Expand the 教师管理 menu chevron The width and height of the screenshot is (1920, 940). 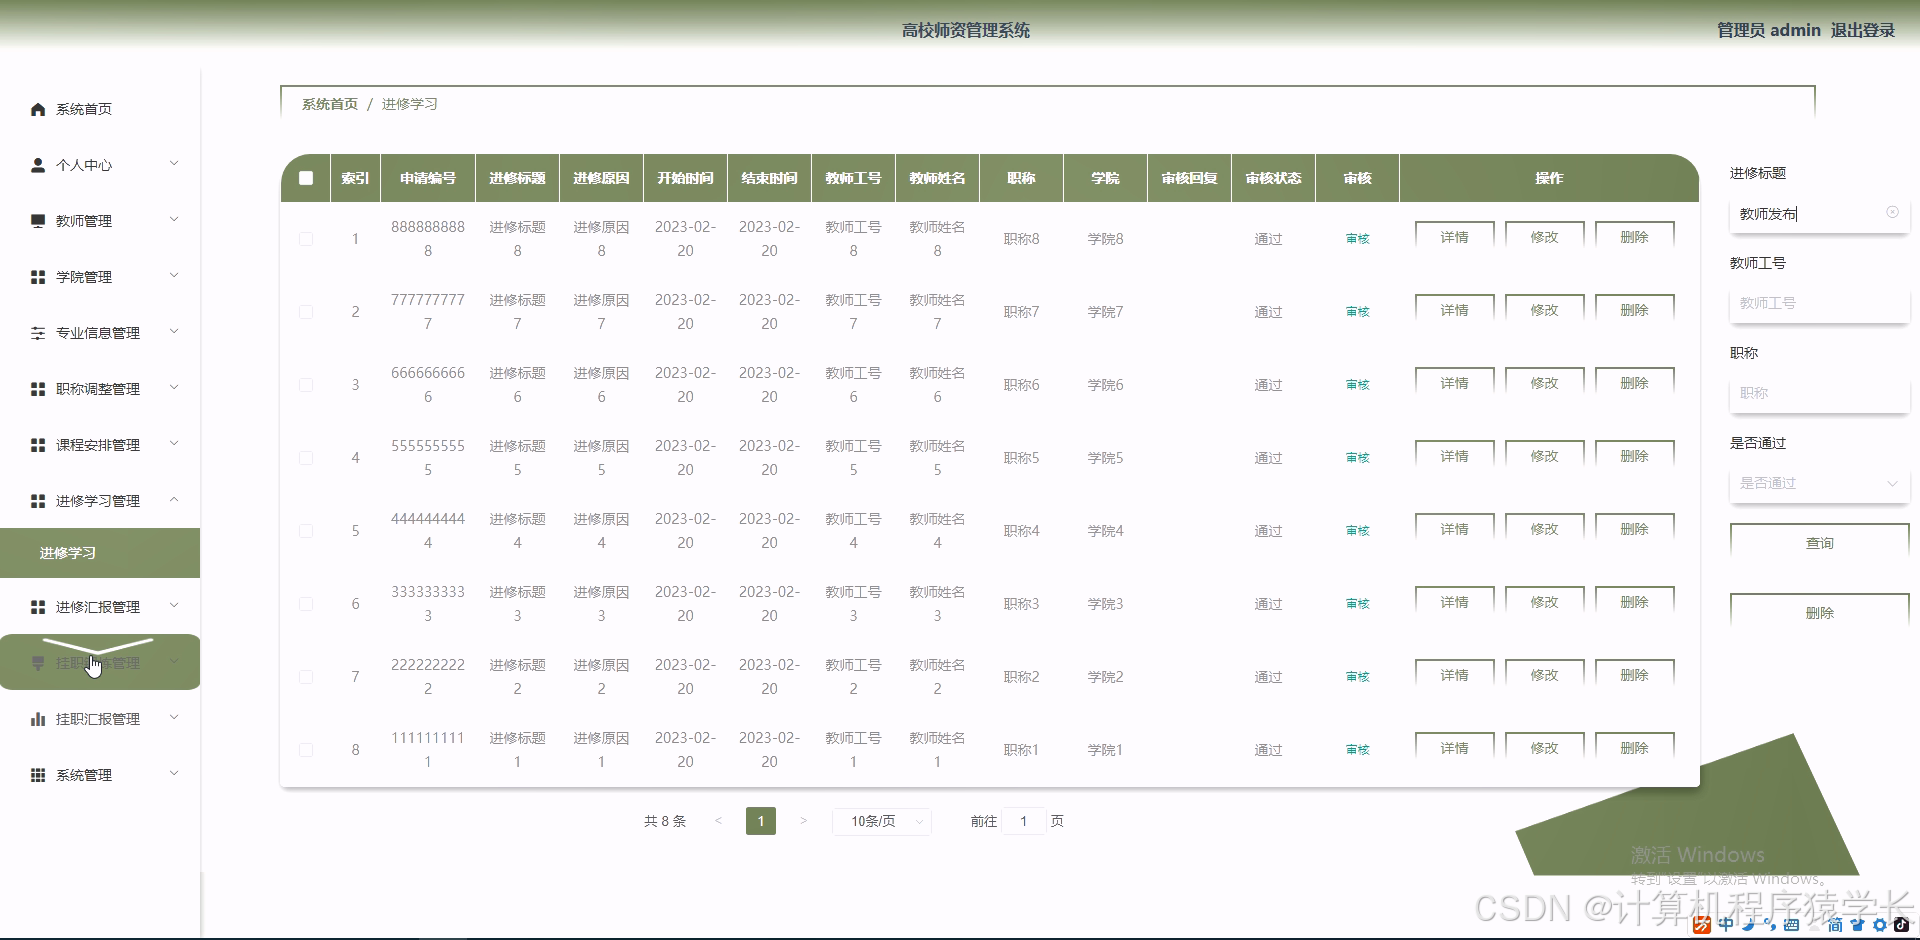(174, 220)
